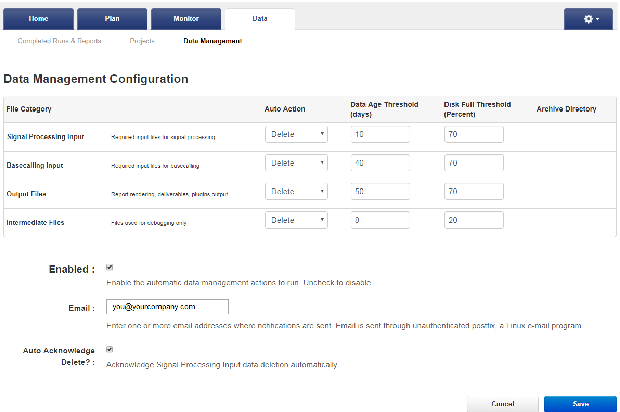Switch to the Home tab
The width and height of the screenshot is (620, 412).
coord(38,19)
